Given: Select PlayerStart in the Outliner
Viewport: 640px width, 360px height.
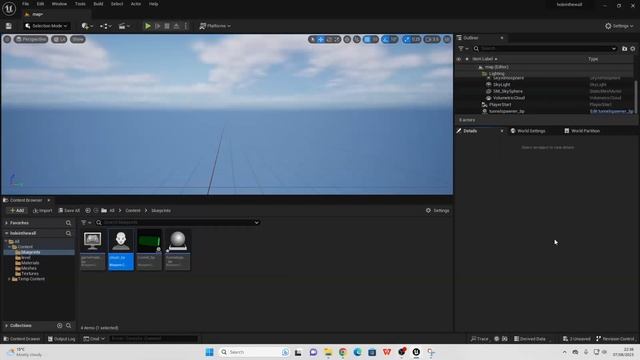Looking at the screenshot, I should [x=500, y=104].
